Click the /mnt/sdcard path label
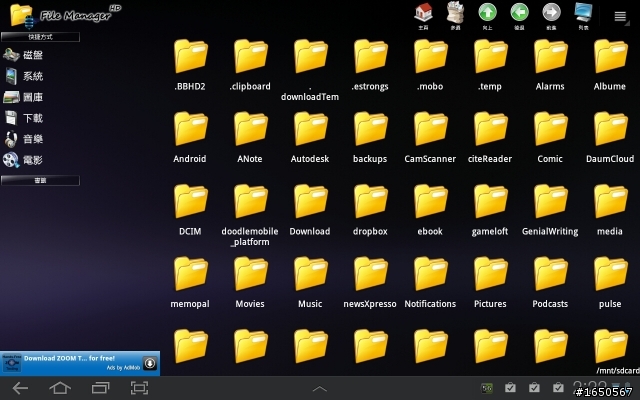Viewport: 640px width, 400px height. [x=618, y=371]
